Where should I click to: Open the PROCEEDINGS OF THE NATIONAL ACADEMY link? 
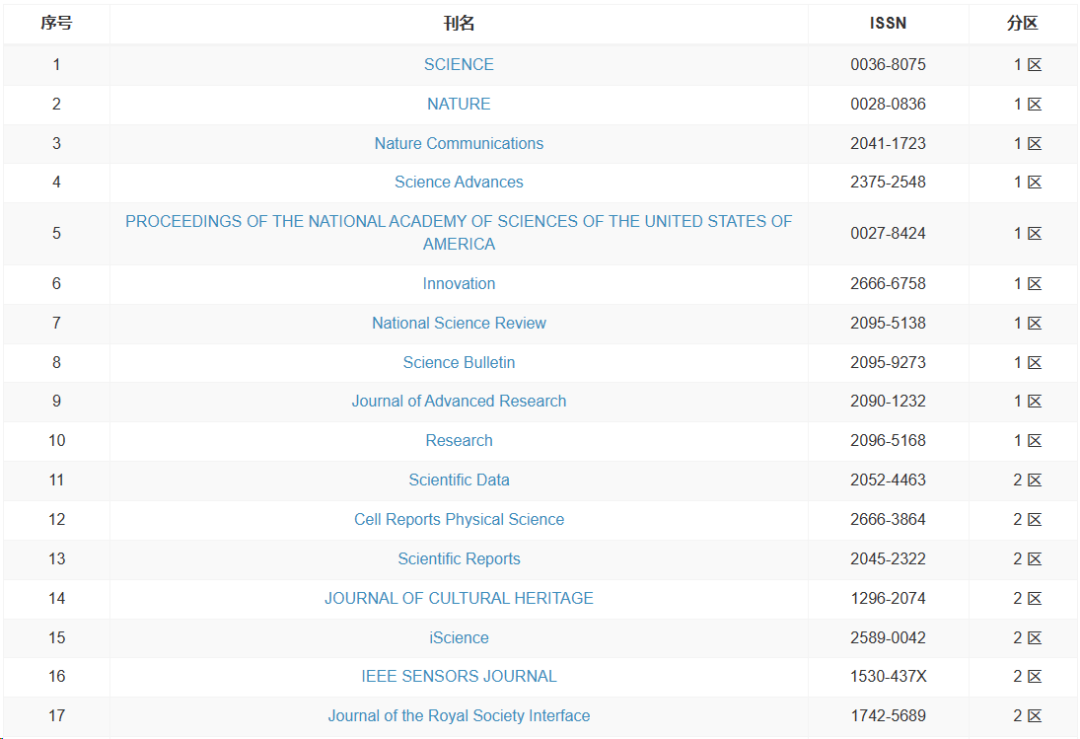[459, 233]
